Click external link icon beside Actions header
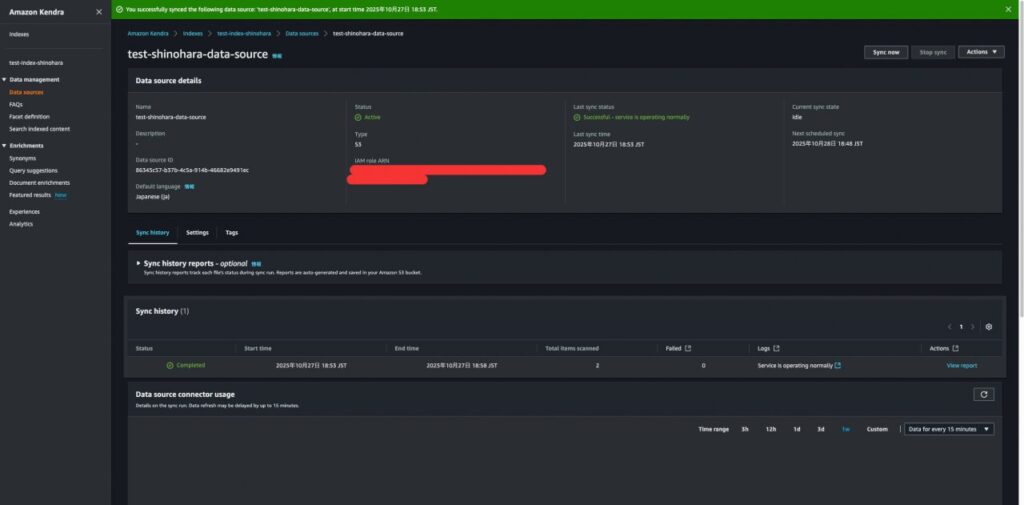The image size is (1024, 505). pyautogui.click(x=955, y=348)
